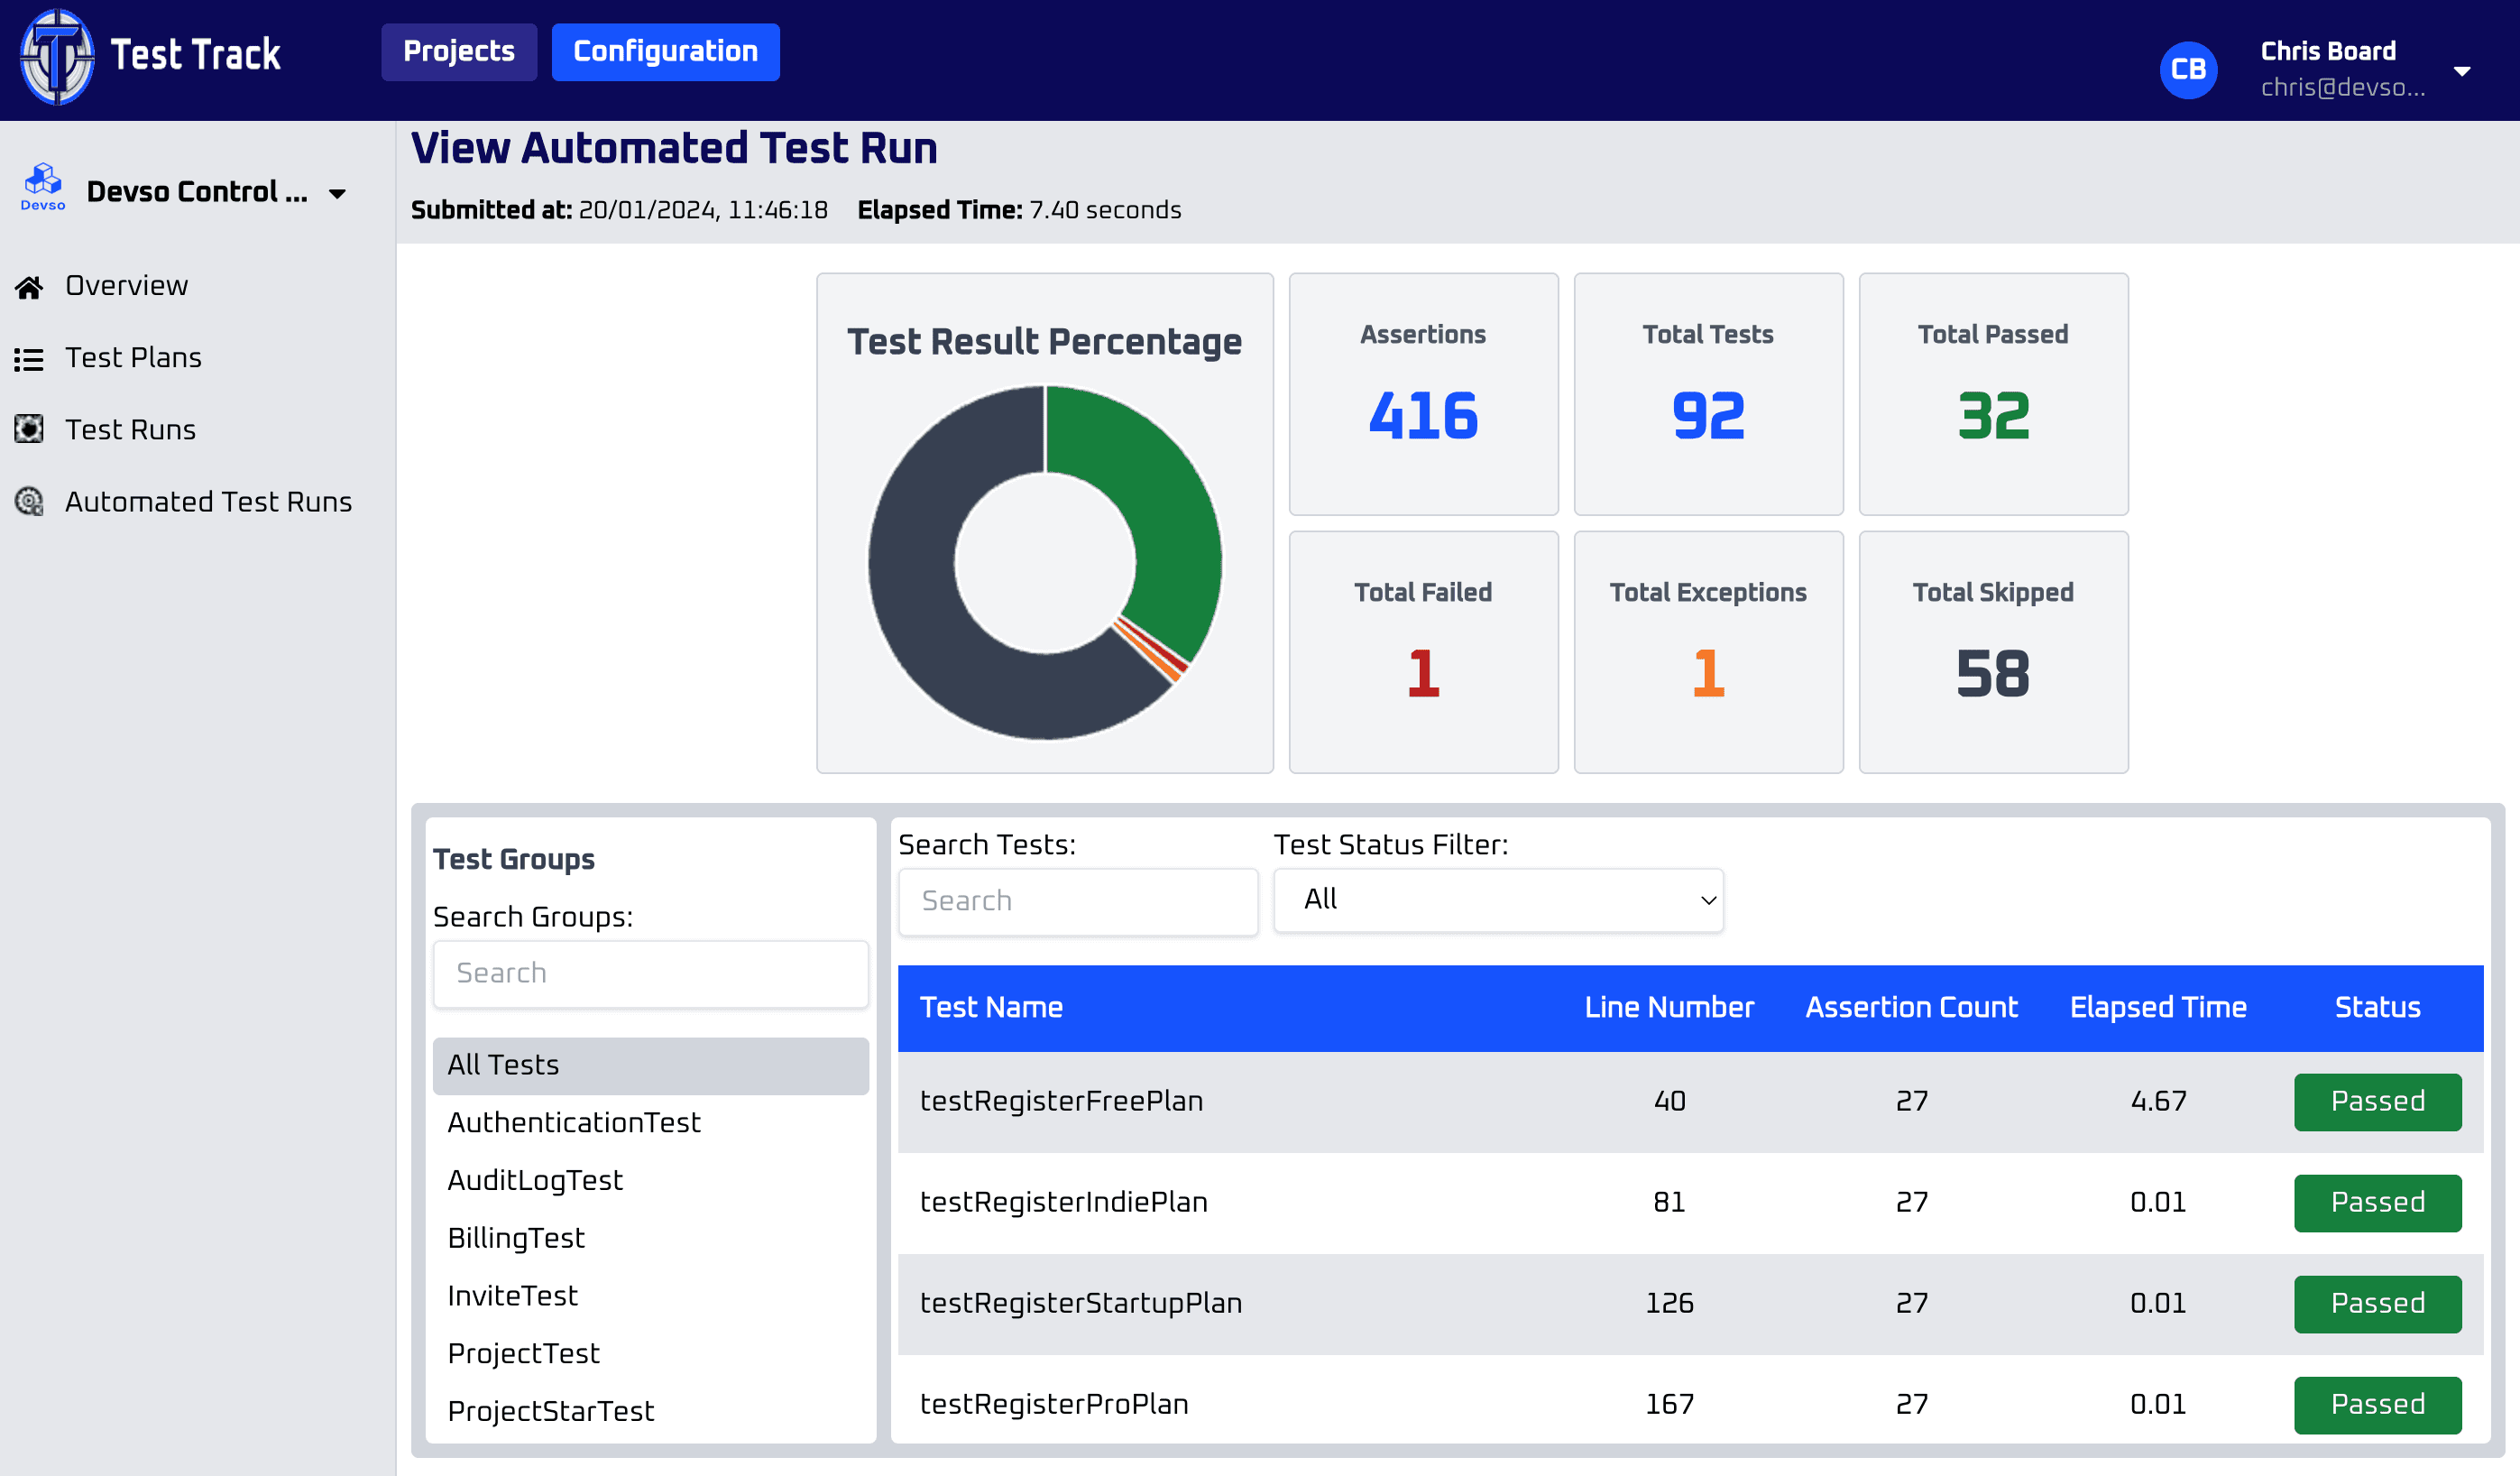Open the Test Status Filter dropdown
2520x1476 pixels.
[x=1497, y=900]
